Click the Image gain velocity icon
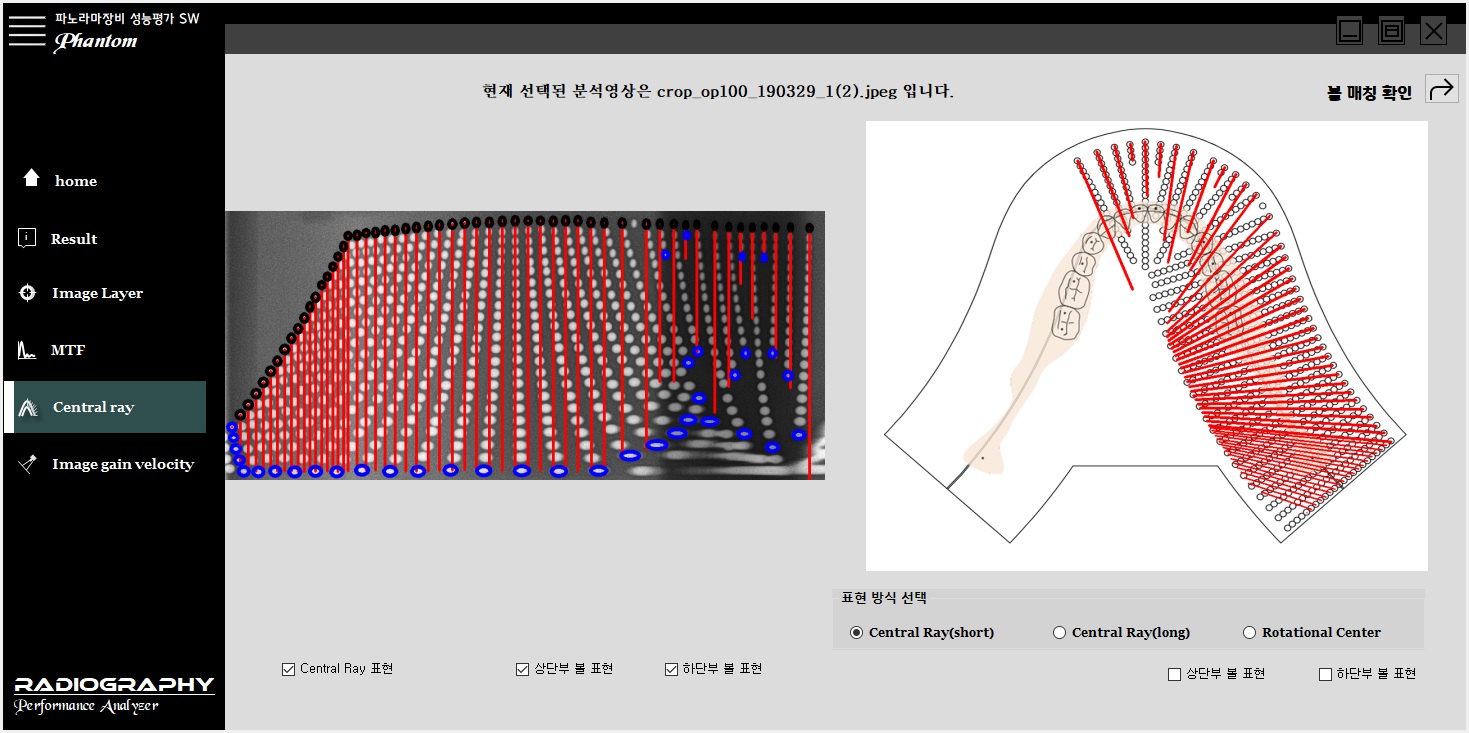 28,464
